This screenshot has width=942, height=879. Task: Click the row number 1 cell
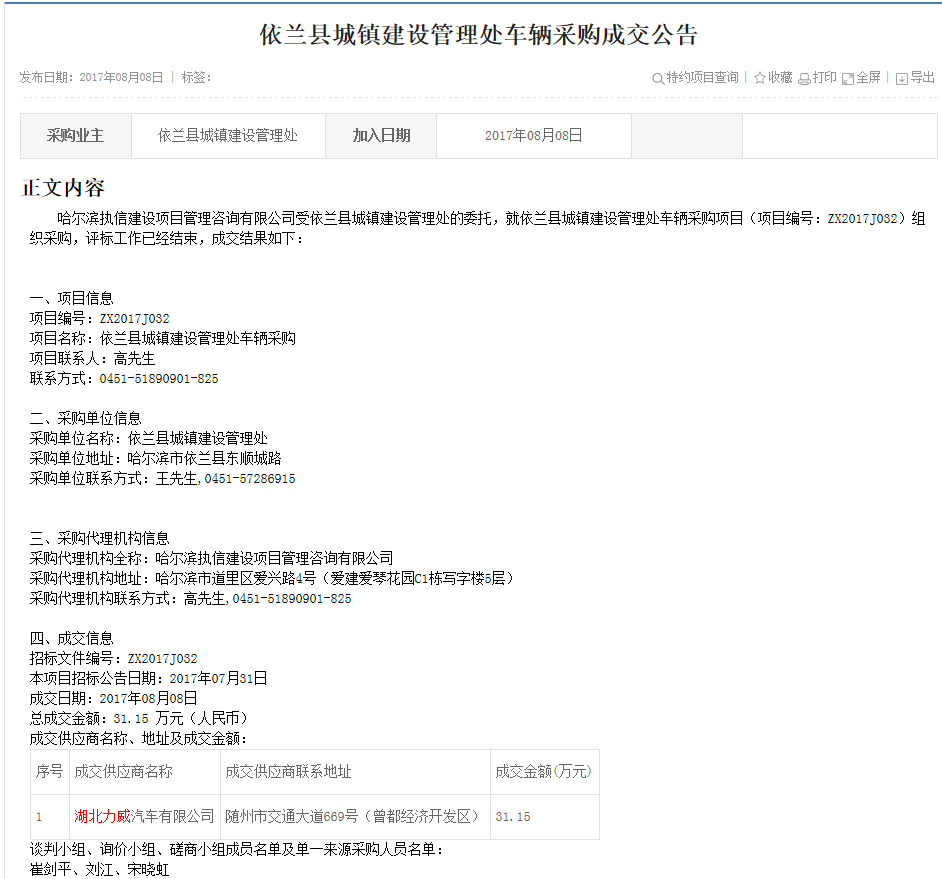tap(49, 817)
